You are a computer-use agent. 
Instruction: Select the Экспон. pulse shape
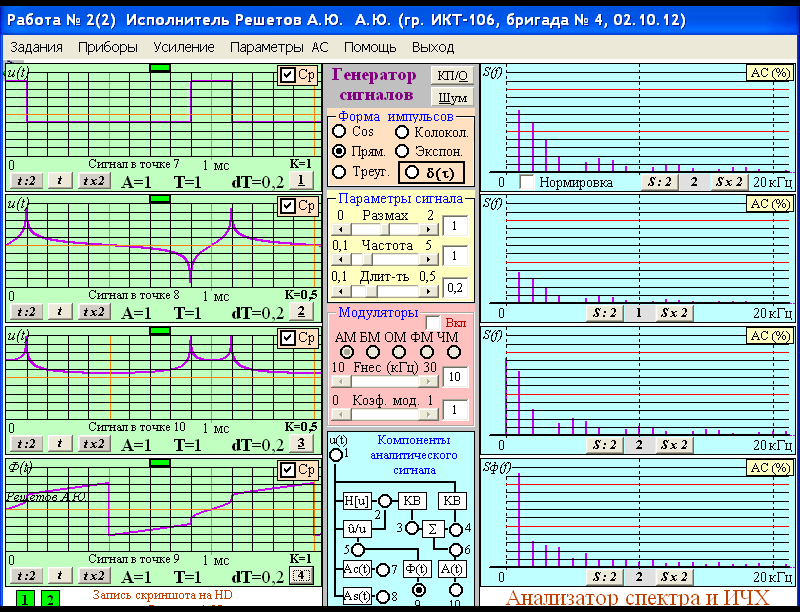[x=402, y=151]
